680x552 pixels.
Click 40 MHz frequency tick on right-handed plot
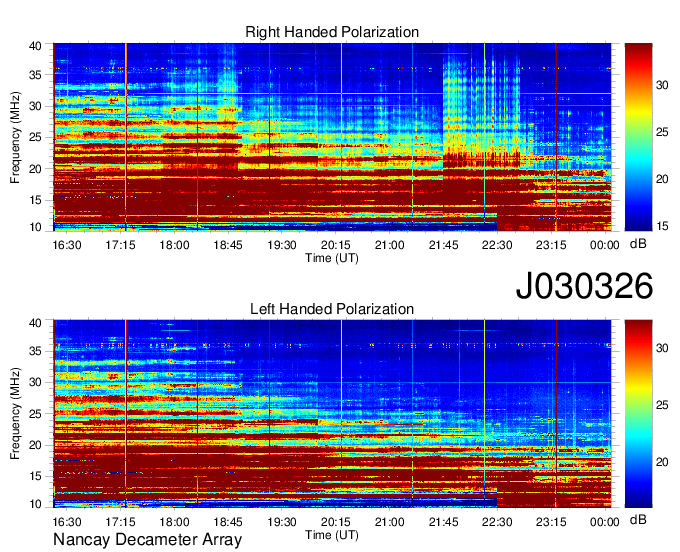[x=35, y=46]
